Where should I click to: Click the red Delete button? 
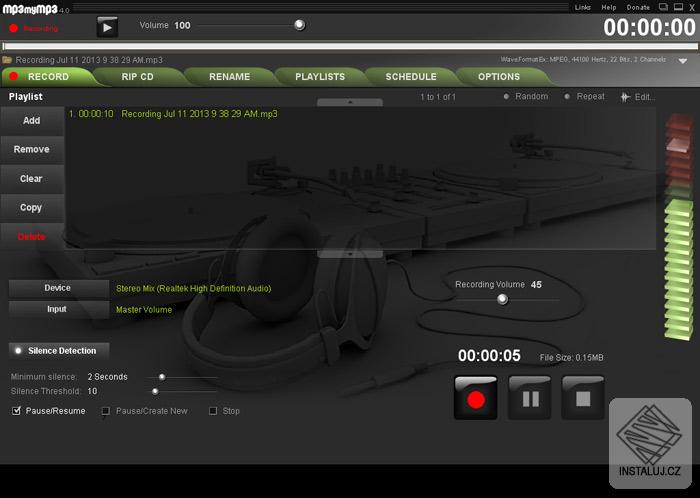pyautogui.click(x=32, y=237)
